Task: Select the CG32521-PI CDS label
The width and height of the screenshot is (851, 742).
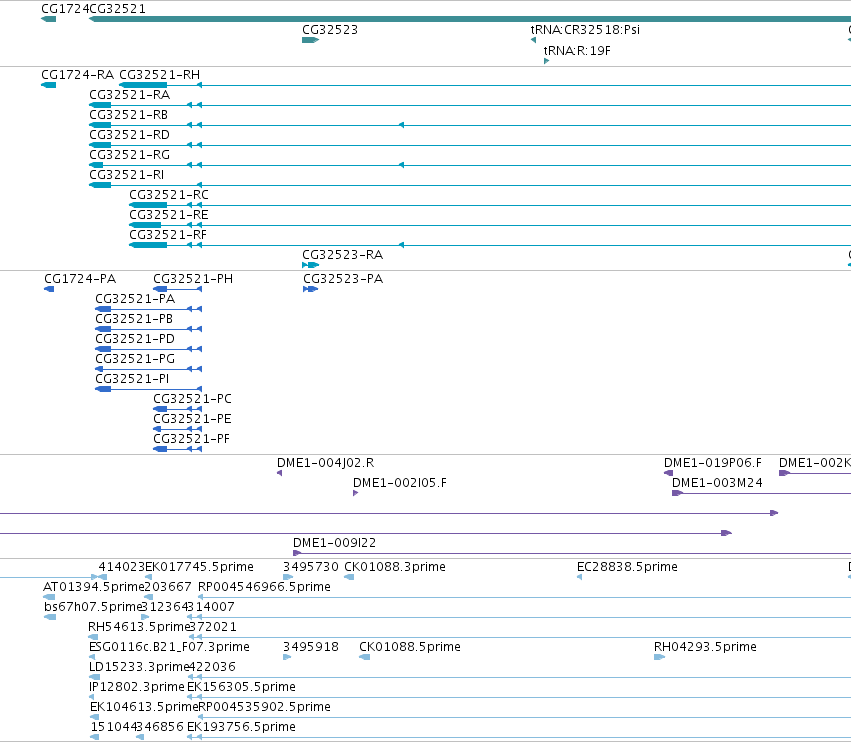Action: coord(132,379)
